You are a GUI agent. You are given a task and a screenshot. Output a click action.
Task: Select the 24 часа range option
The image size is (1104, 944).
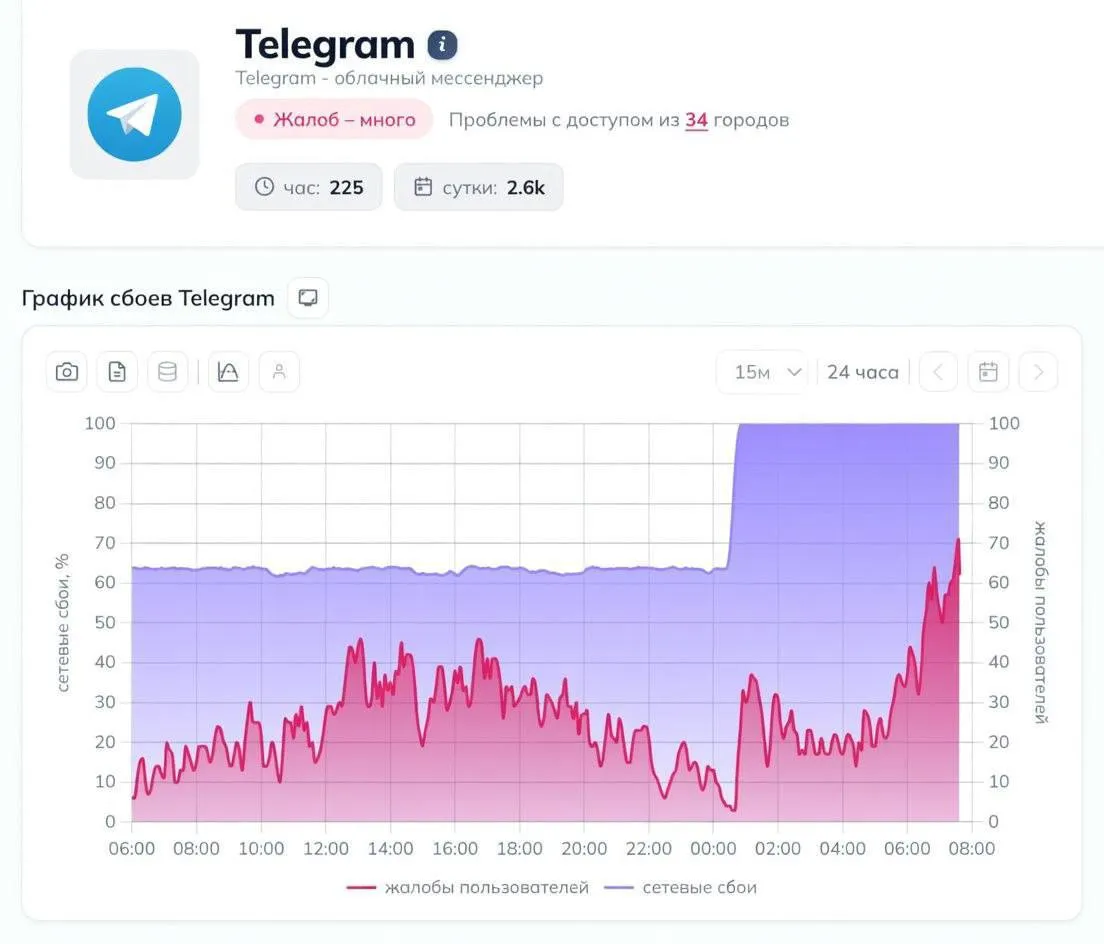click(862, 372)
